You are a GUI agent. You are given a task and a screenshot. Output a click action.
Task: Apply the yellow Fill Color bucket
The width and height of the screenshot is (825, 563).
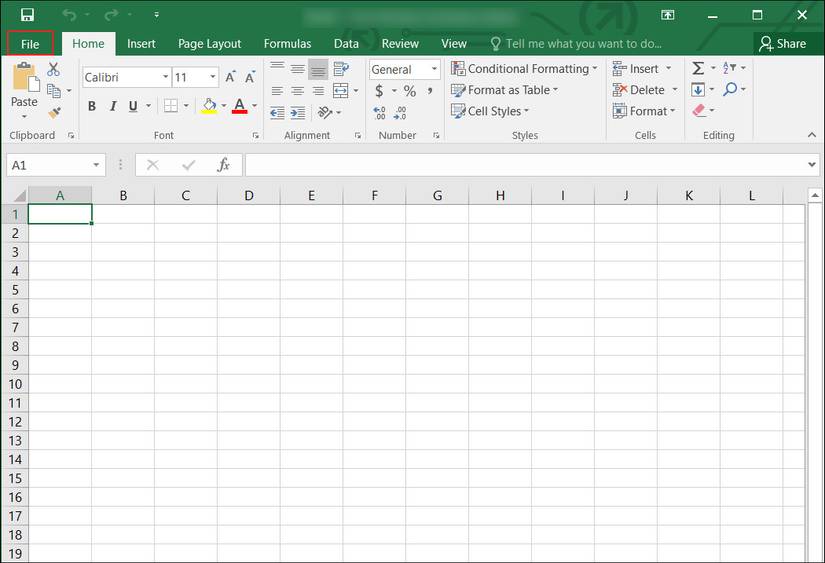tap(209, 106)
